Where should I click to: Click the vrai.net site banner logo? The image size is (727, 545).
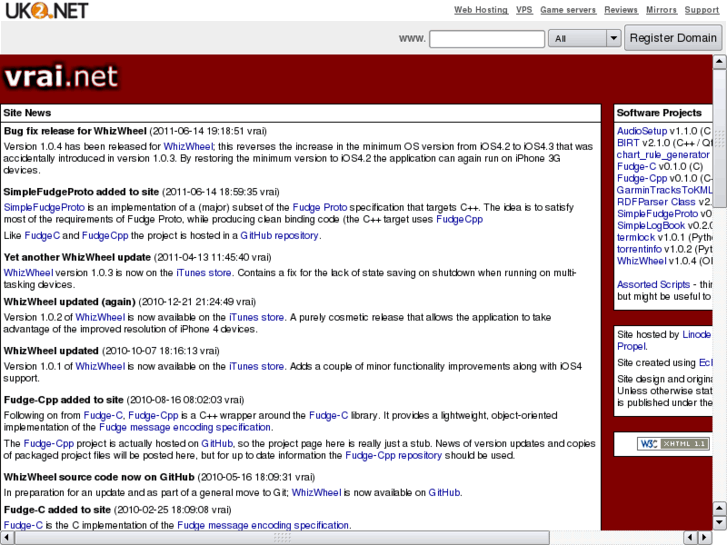point(61,76)
